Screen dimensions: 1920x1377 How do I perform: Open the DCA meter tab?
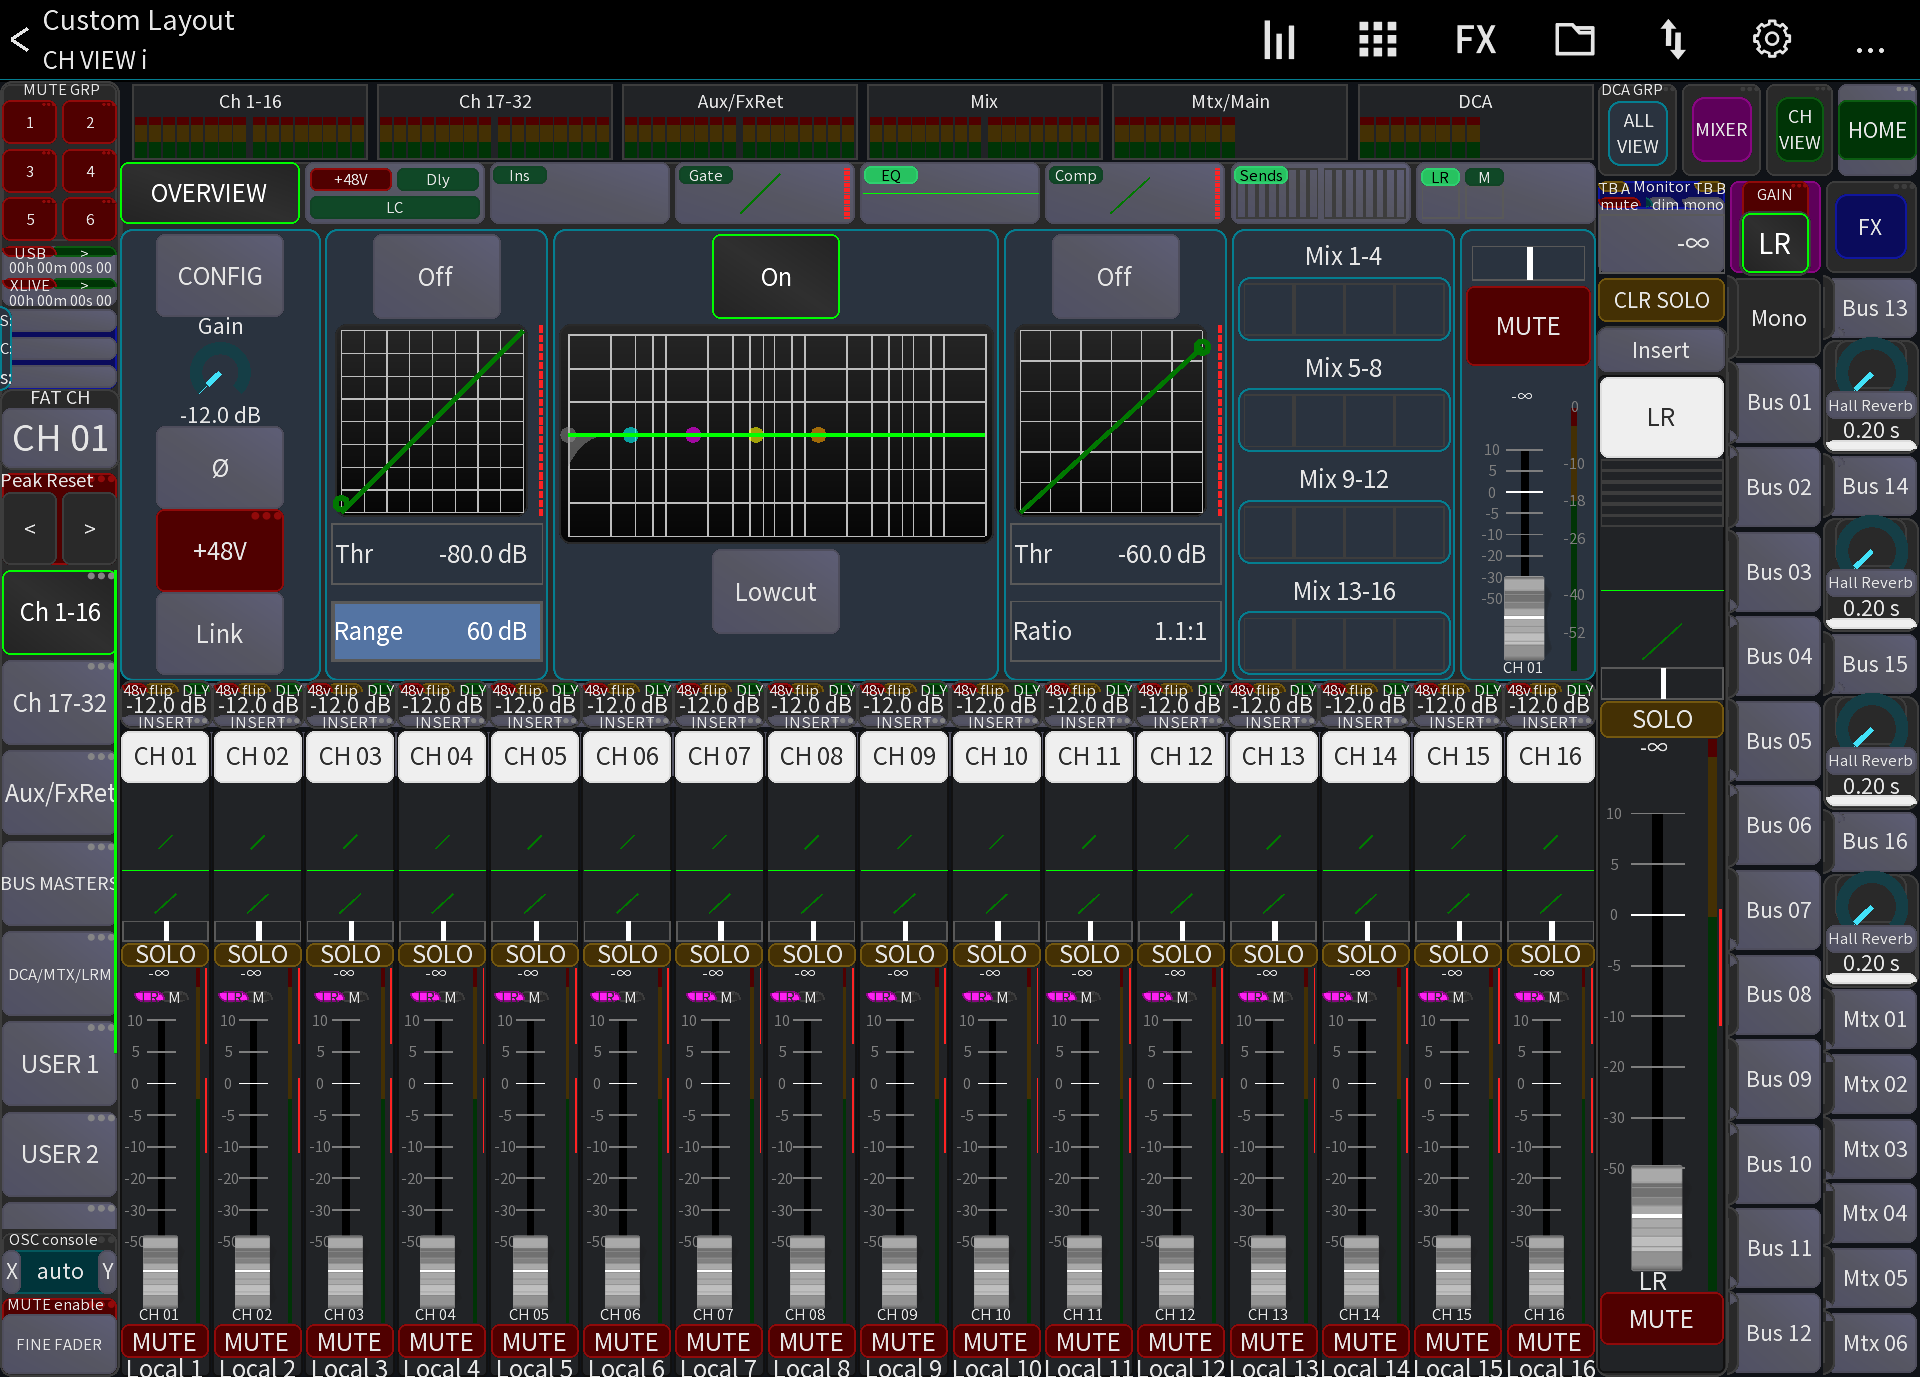pyautogui.click(x=1475, y=122)
